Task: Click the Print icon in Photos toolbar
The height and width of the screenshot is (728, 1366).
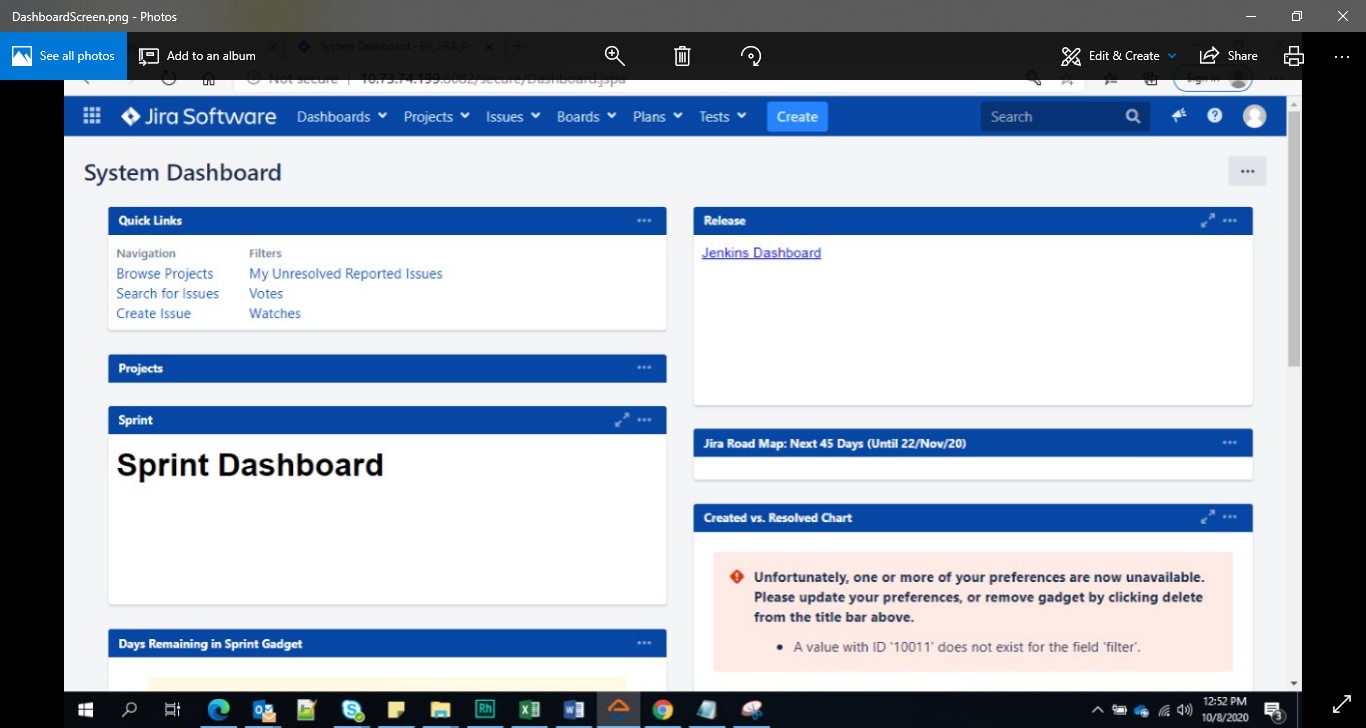Action: pyautogui.click(x=1294, y=56)
